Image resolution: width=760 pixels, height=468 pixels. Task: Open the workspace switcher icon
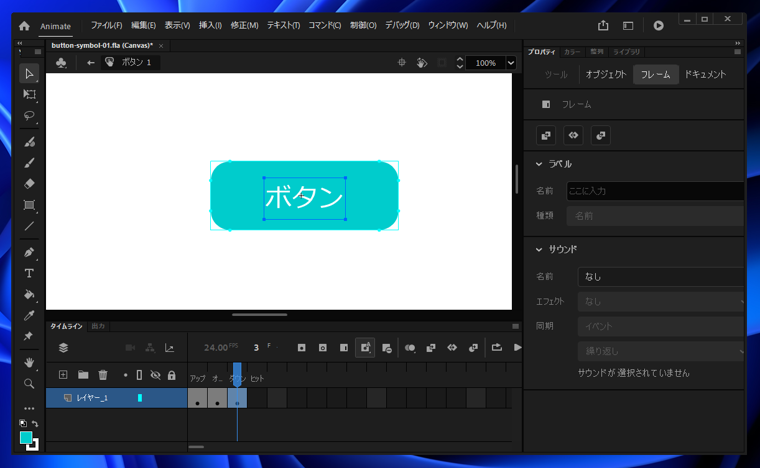[x=628, y=26]
